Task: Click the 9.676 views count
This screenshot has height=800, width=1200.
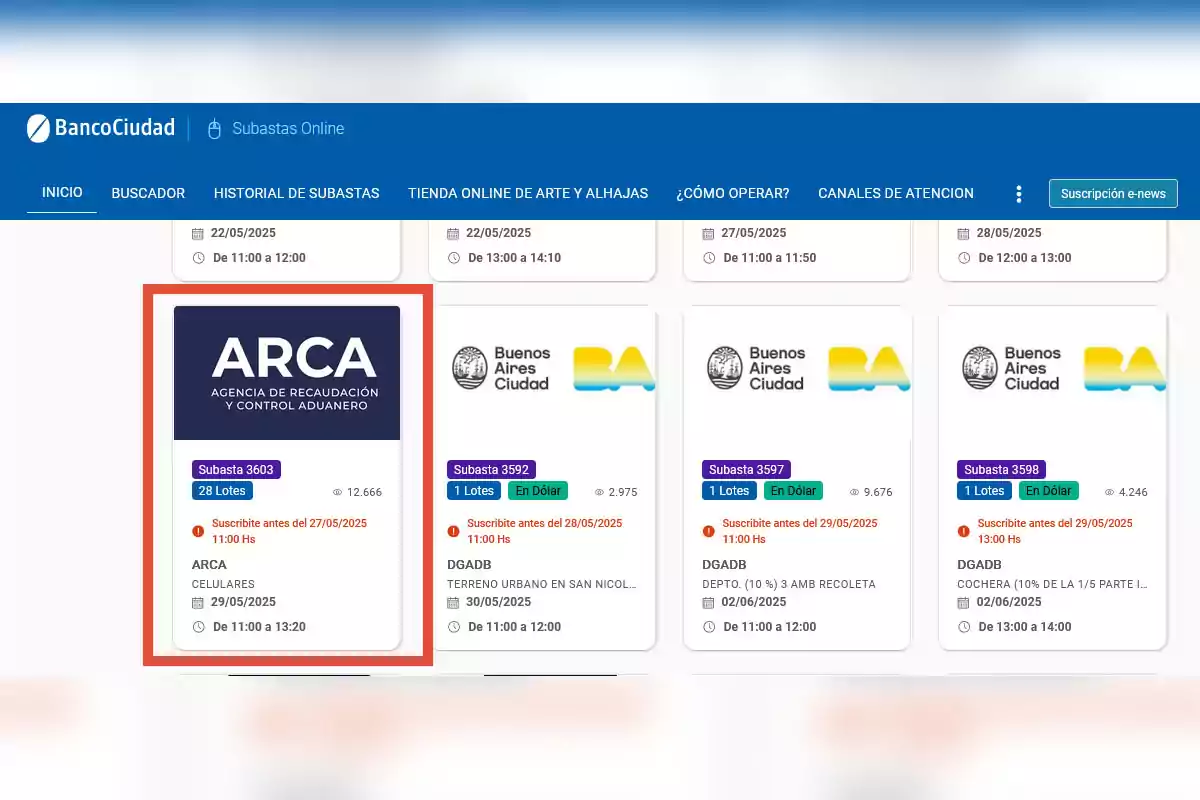Action: tap(878, 492)
